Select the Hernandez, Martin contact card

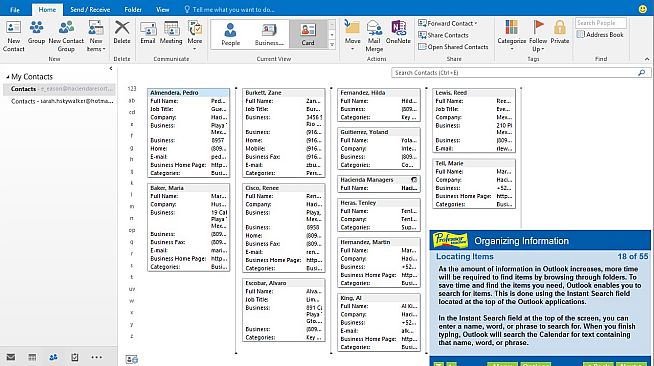coord(379,263)
